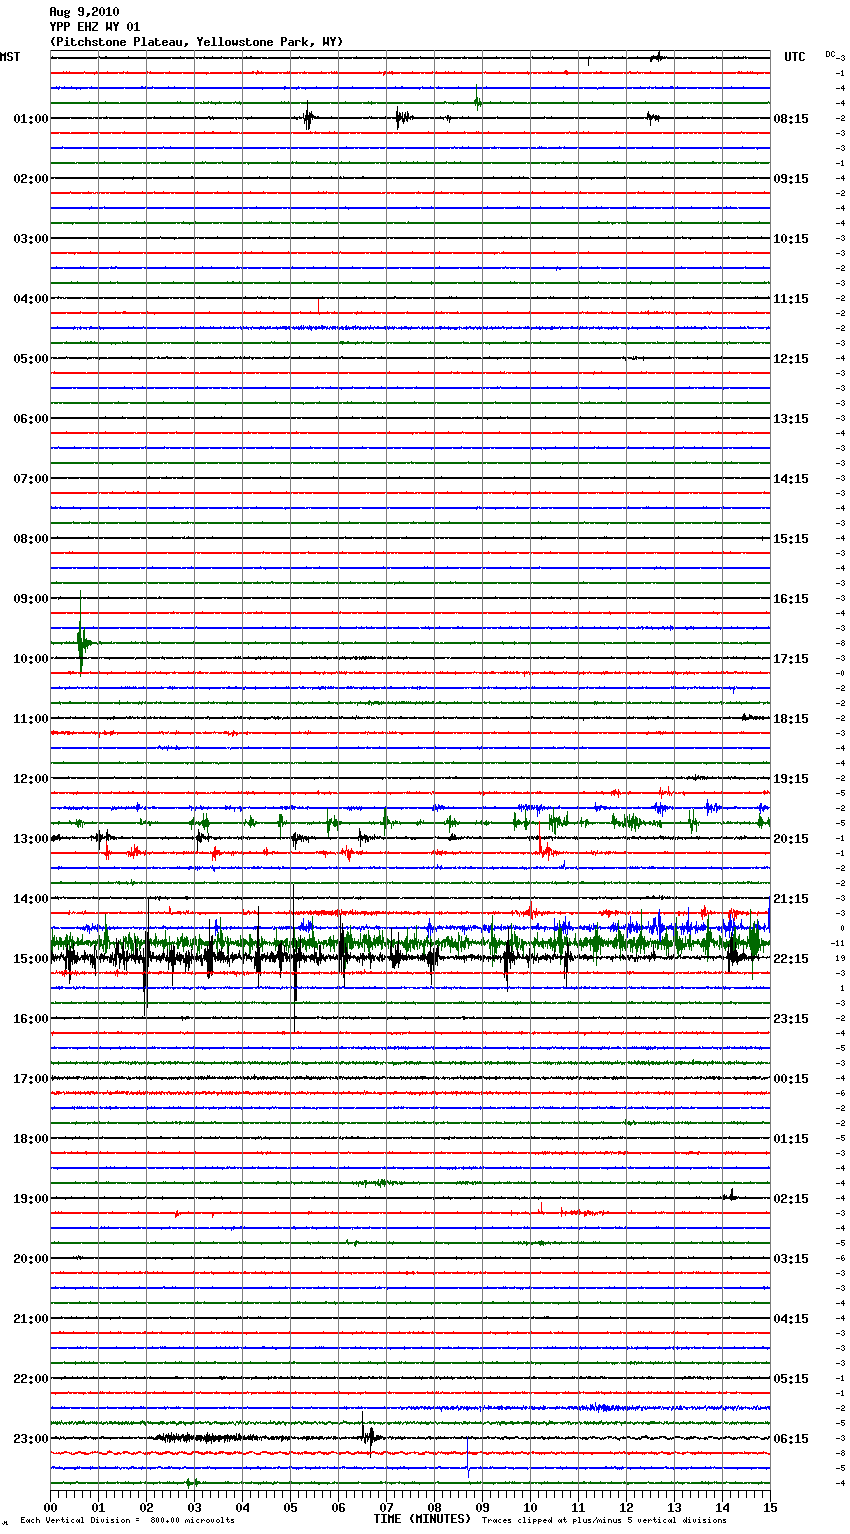The width and height of the screenshot is (850, 1534).
Task: Select the 06:00 MST row label
Action: pos(31,419)
